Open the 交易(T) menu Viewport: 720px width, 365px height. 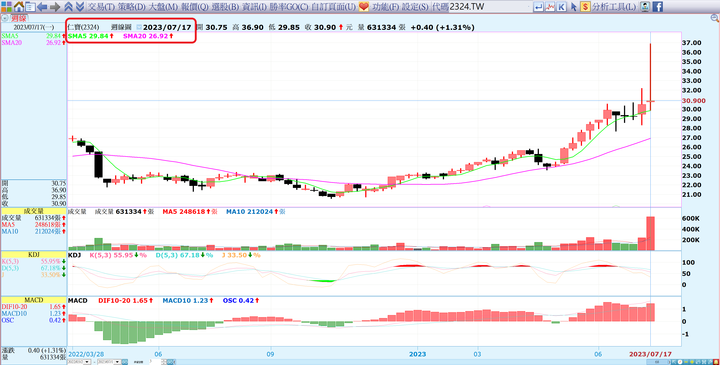click(x=101, y=6)
